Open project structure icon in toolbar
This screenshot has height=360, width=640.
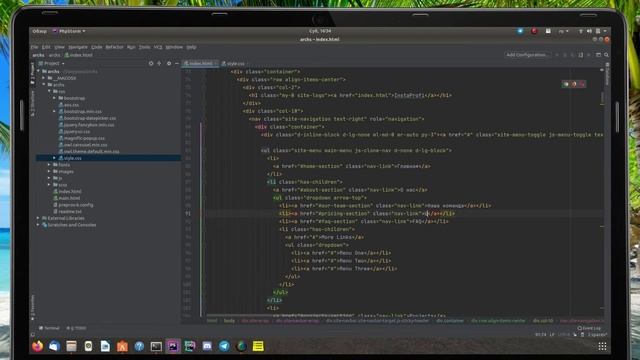[x=598, y=55]
